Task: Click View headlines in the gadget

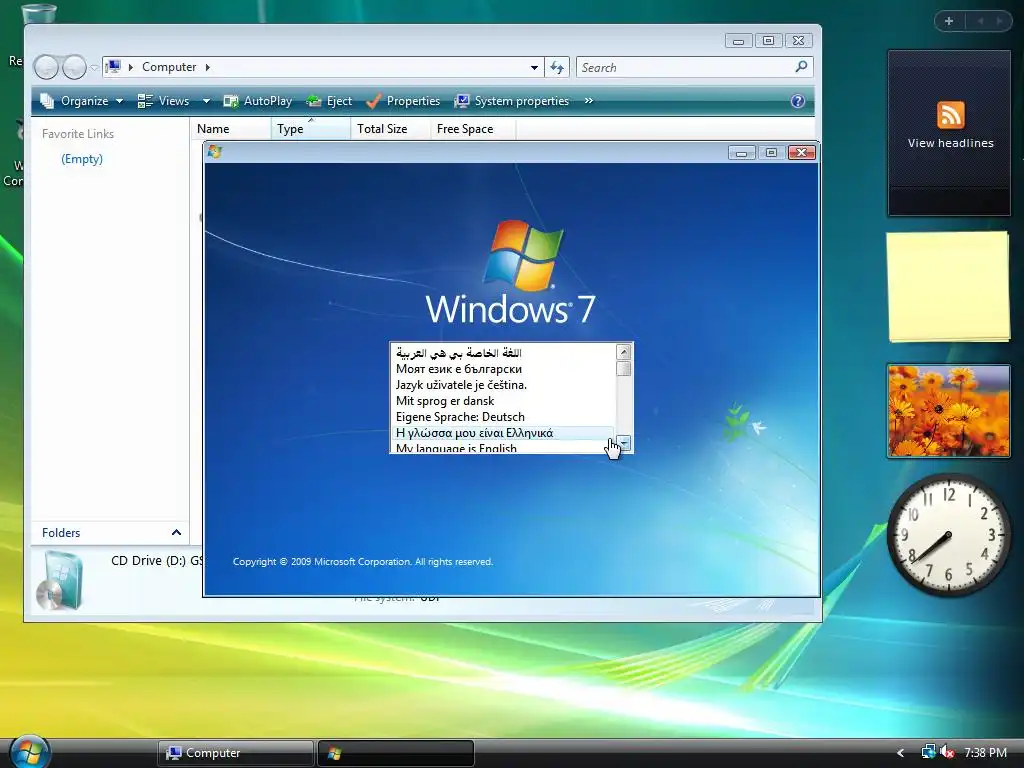Action: coord(950,143)
